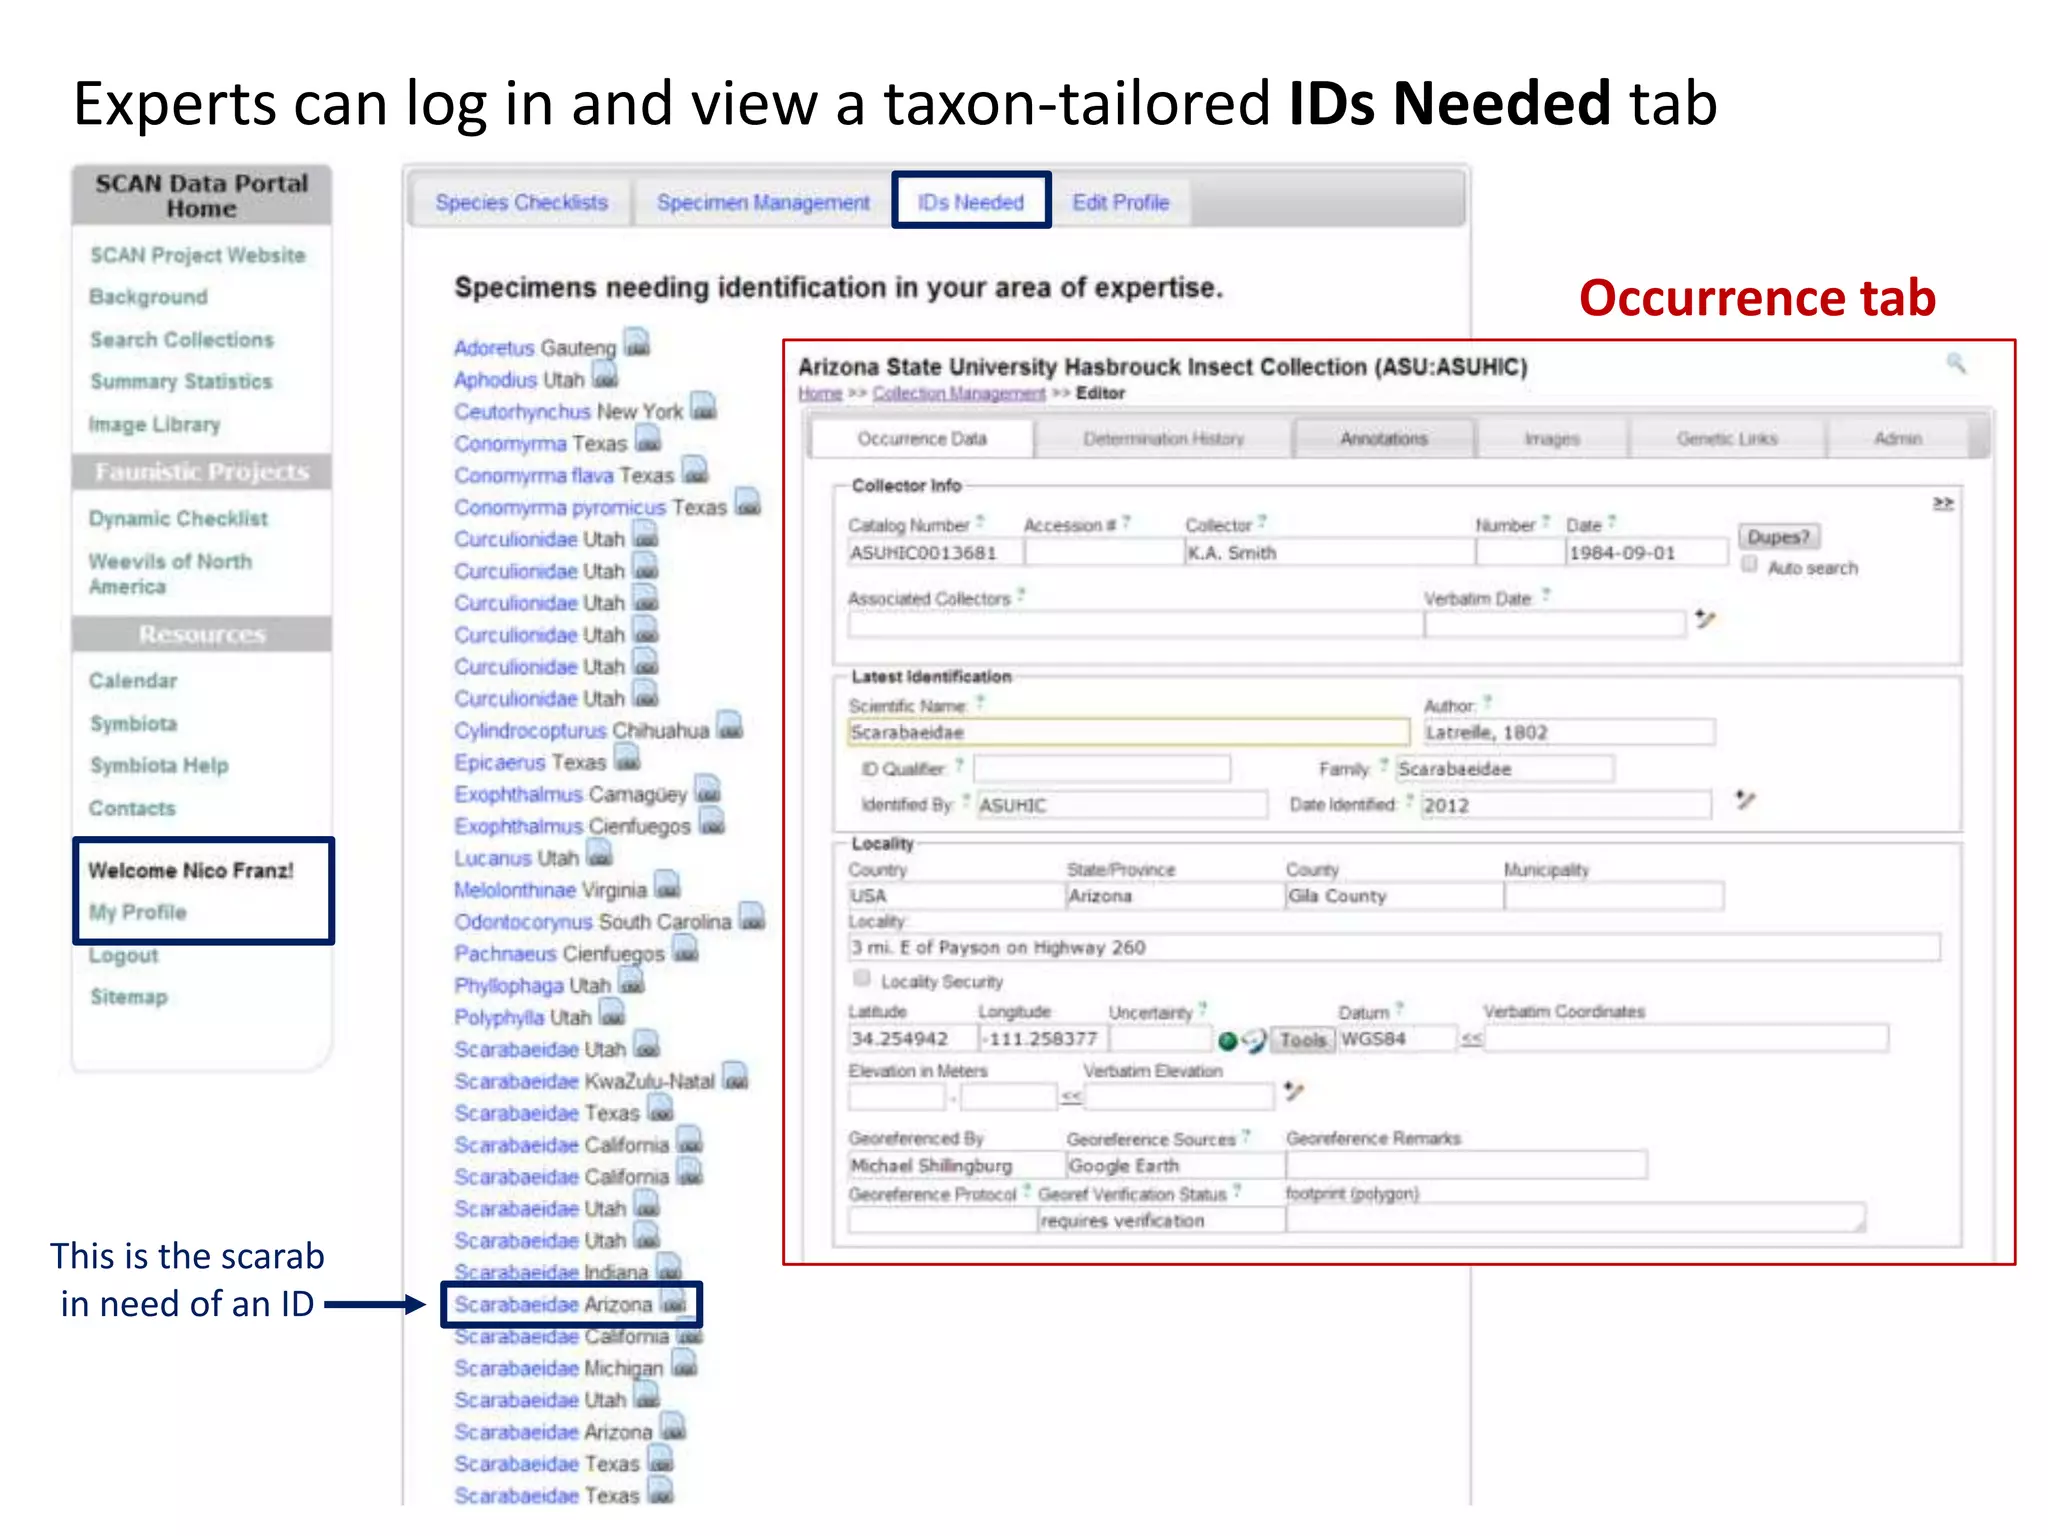Switch to the Annotations tab
The image size is (2048, 1536).
pyautogui.click(x=1383, y=438)
